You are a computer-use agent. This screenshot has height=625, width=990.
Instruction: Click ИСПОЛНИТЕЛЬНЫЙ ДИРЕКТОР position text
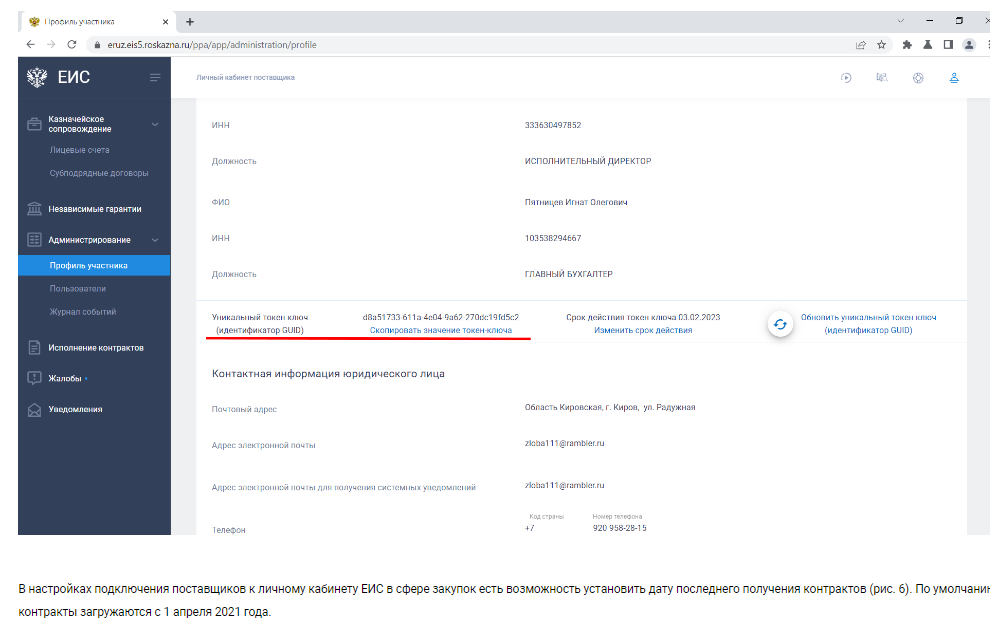[588, 161]
